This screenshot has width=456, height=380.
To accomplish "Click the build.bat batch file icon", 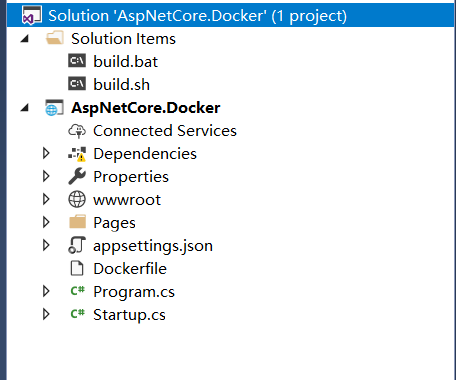I will (x=77, y=61).
